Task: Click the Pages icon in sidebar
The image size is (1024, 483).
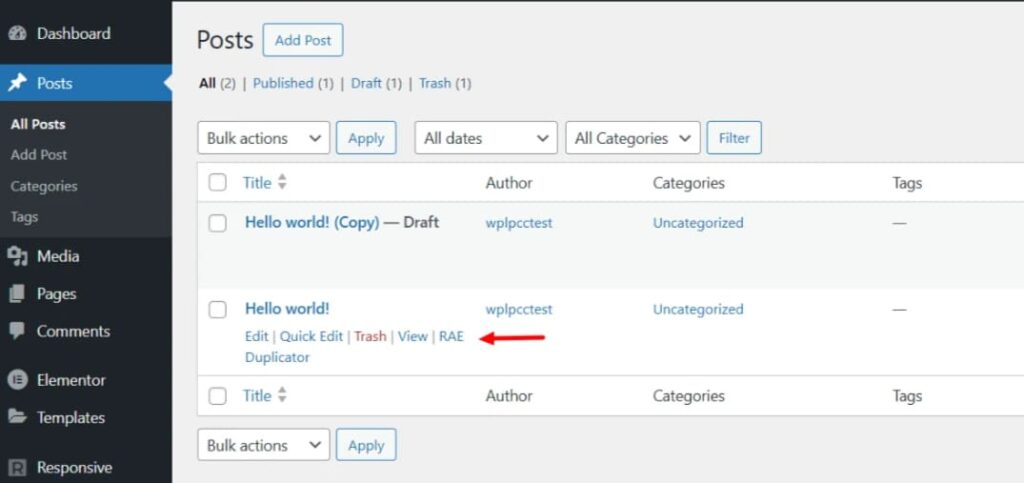Action: (x=18, y=294)
